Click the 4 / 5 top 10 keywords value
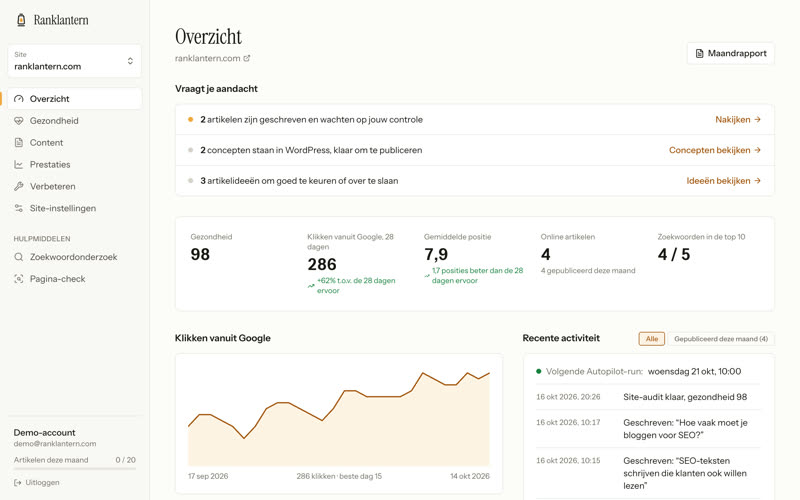Image resolution: width=800 pixels, height=500 pixels. (674, 254)
